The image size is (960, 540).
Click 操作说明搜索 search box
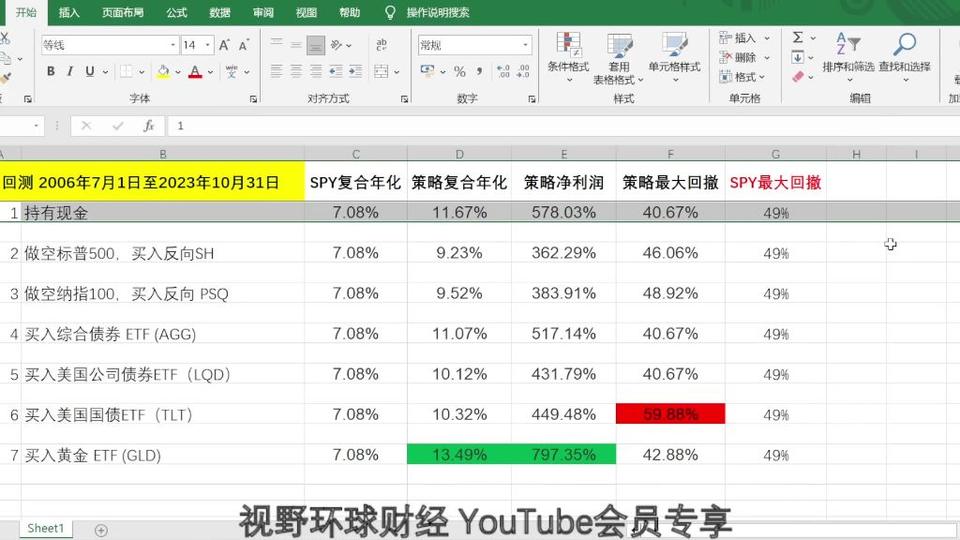[x=438, y=12]
